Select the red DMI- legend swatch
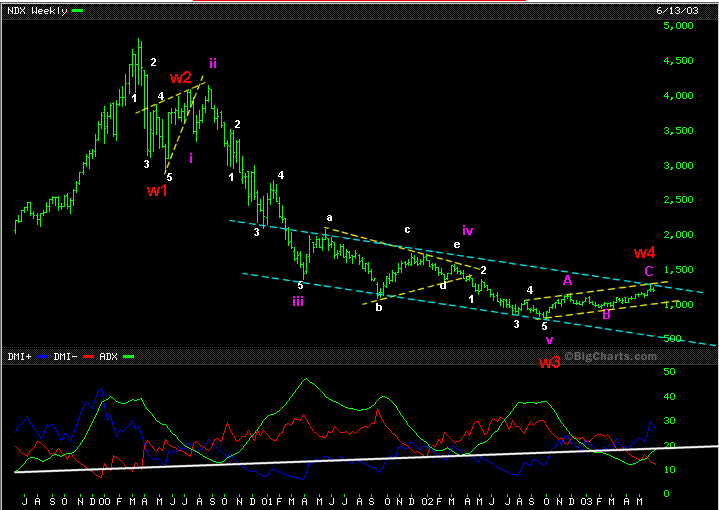 88,356
